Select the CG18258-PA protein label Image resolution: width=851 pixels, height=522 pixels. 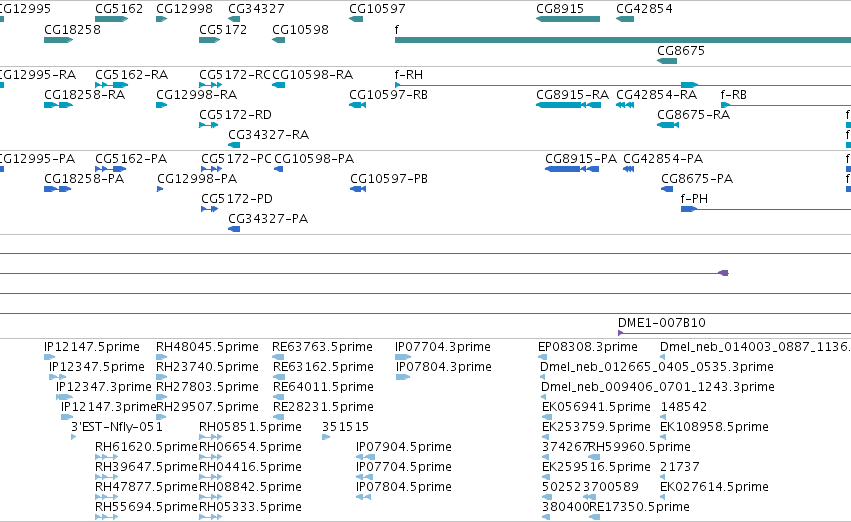click(x=84, y=179)
